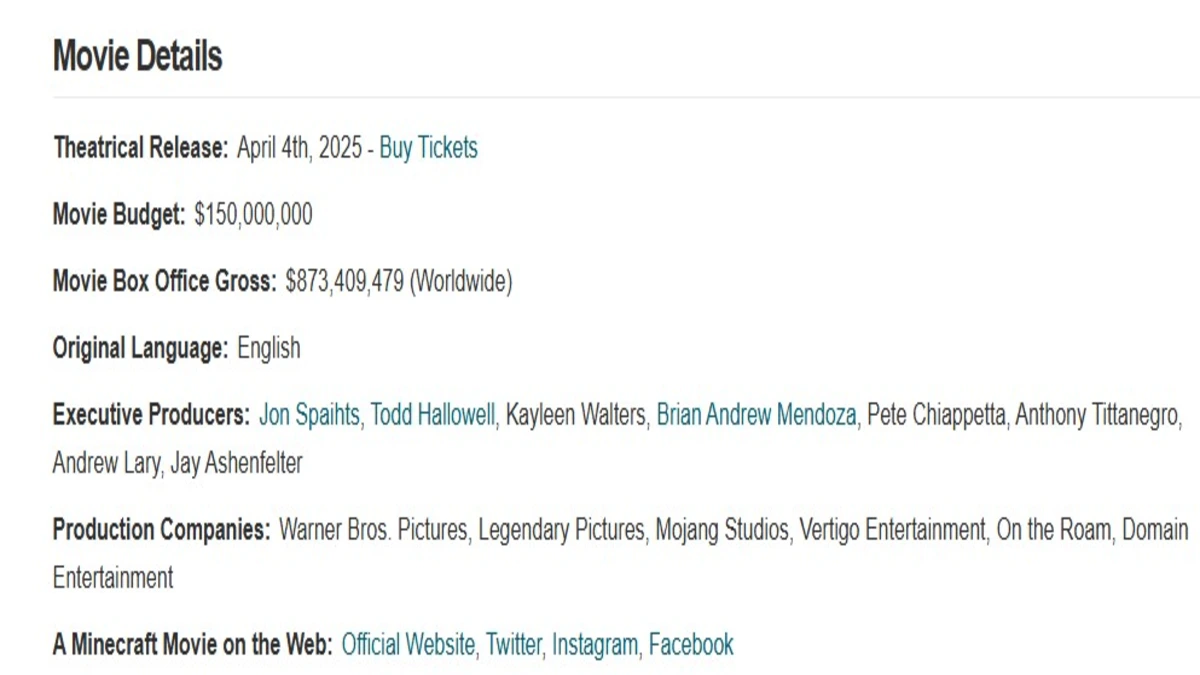Click the Kayleen Walters name

(575, 415)
